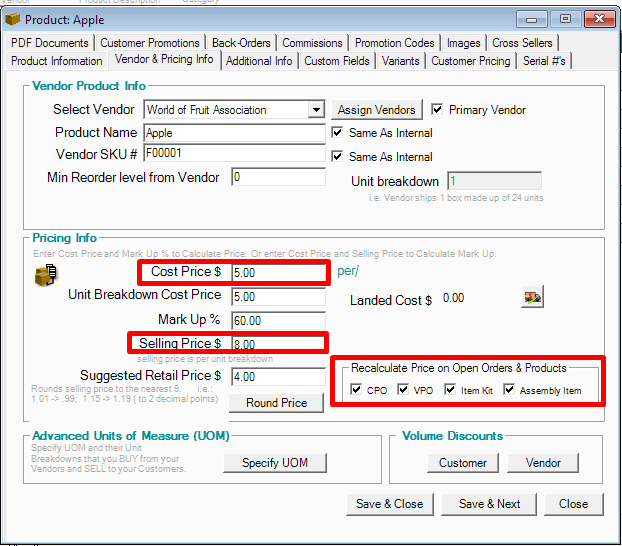
Task: Toggle the Assembly Item checkbox
Action: 509,390
